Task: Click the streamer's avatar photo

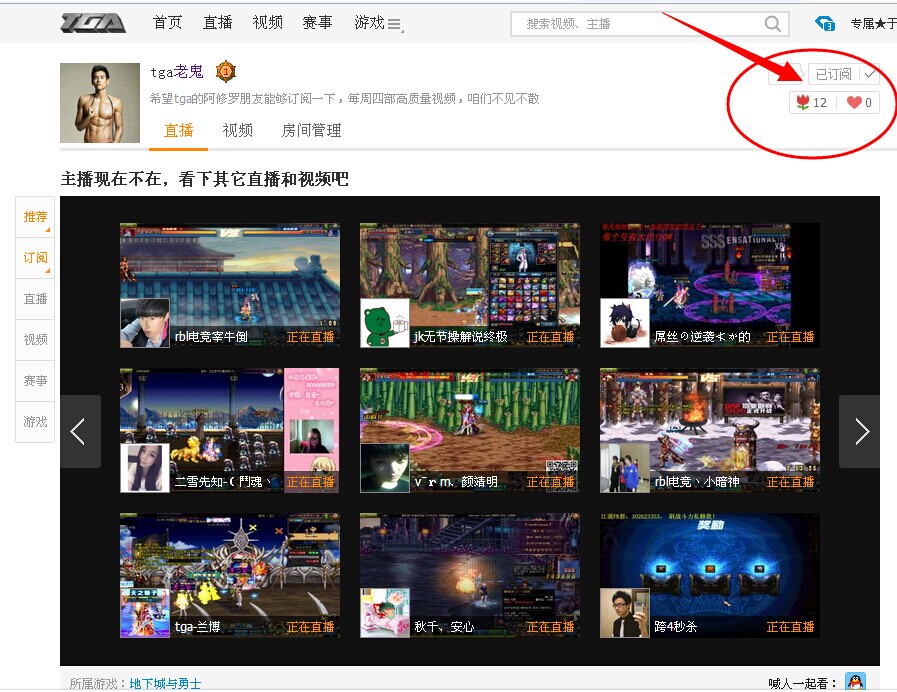Action: click(x=100, y=103)
